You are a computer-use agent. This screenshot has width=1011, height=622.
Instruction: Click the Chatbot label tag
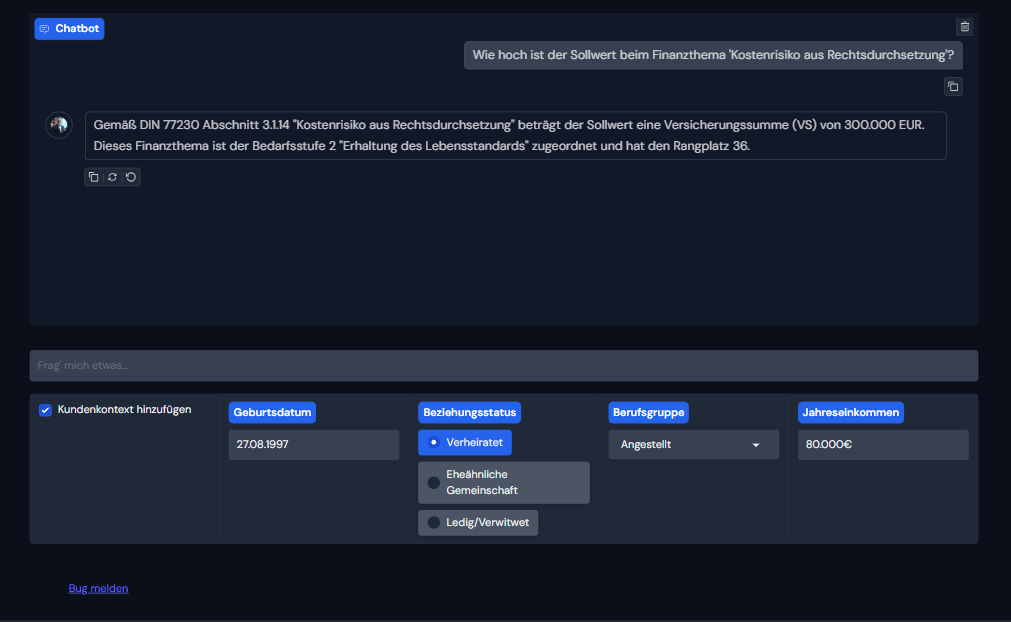[77, 29]
